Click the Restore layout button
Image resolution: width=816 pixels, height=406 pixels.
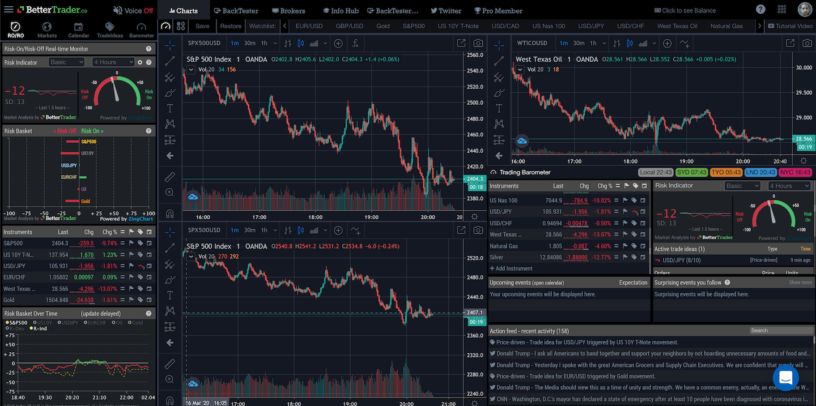pyautogui.click(x=230, y=26)
